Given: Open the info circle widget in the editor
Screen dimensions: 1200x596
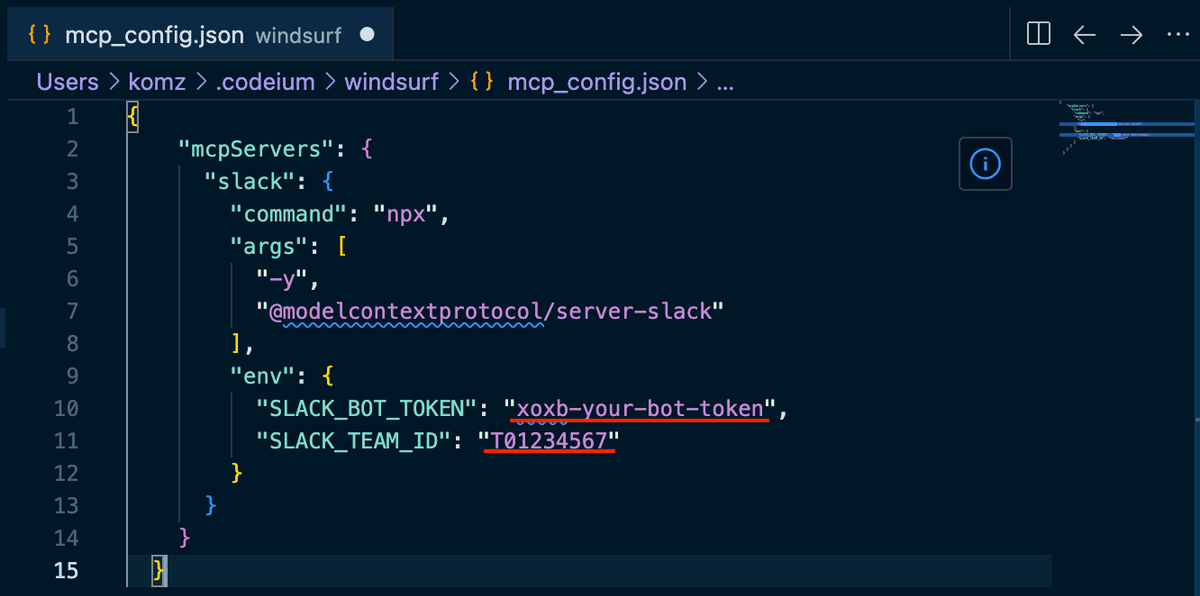Looking at the screenshot, I should click(x=985, y=163).
